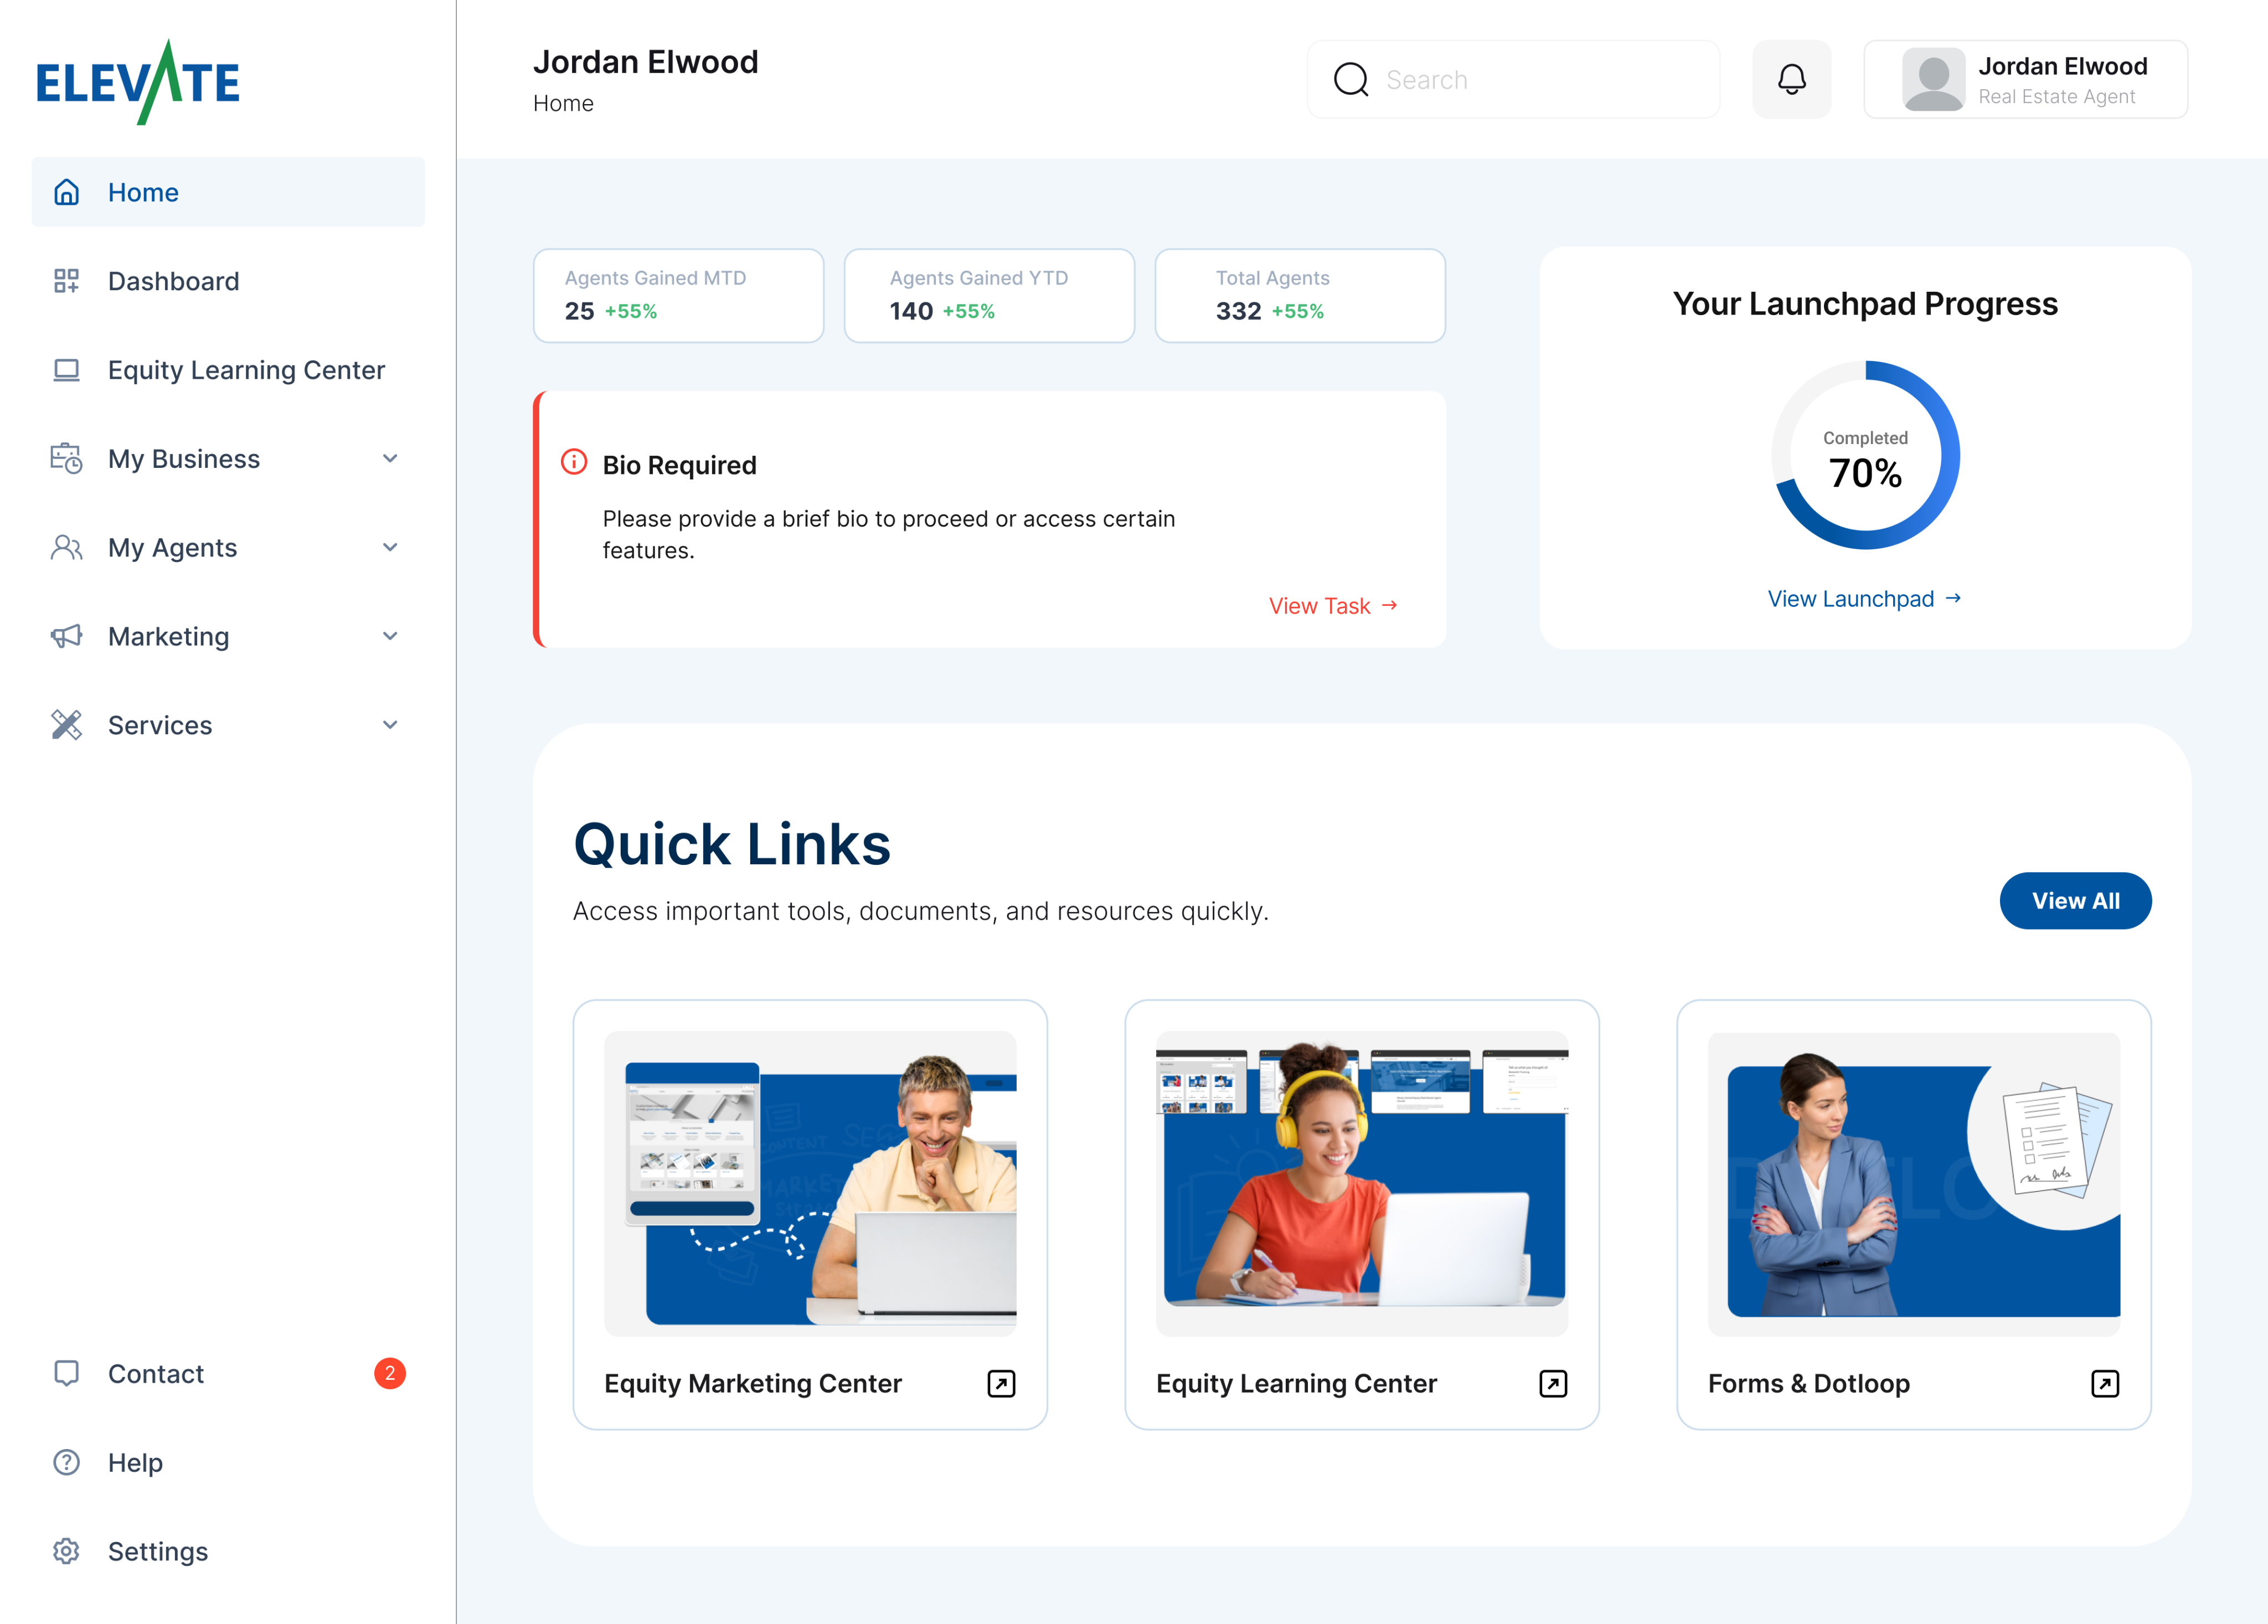Expand the Marketing submenu chevron
The width and height of the screenshot is (2268, 1624).
click(x=390, y=636)
